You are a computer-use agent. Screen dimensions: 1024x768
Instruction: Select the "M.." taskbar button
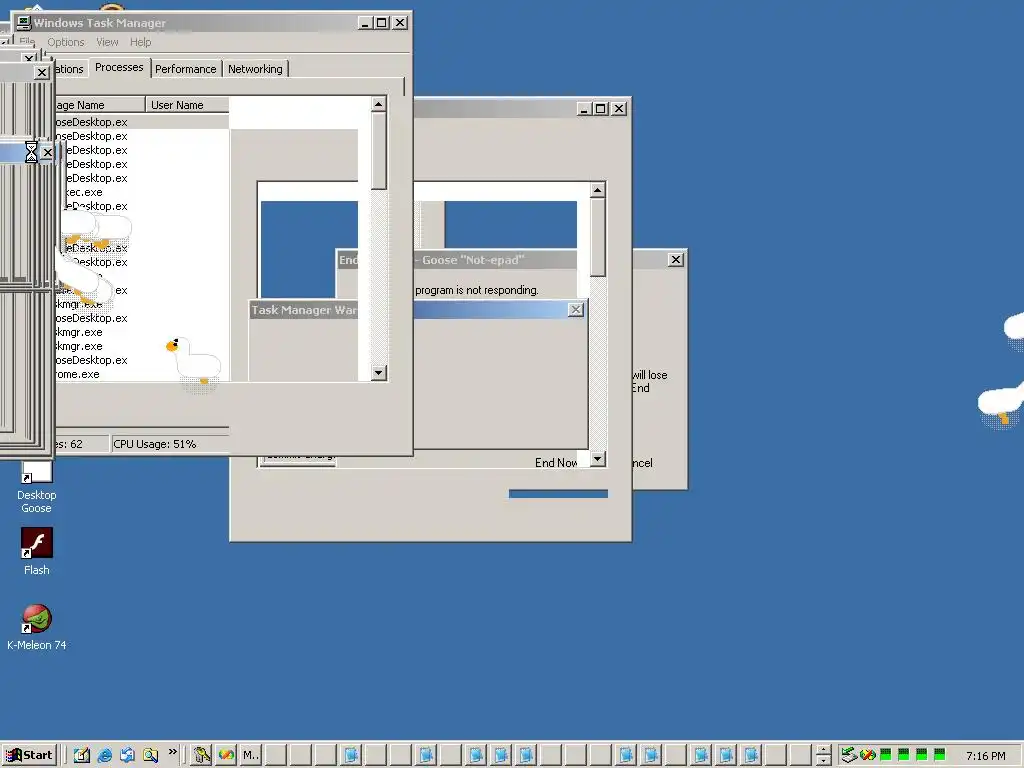coord(251,755)
